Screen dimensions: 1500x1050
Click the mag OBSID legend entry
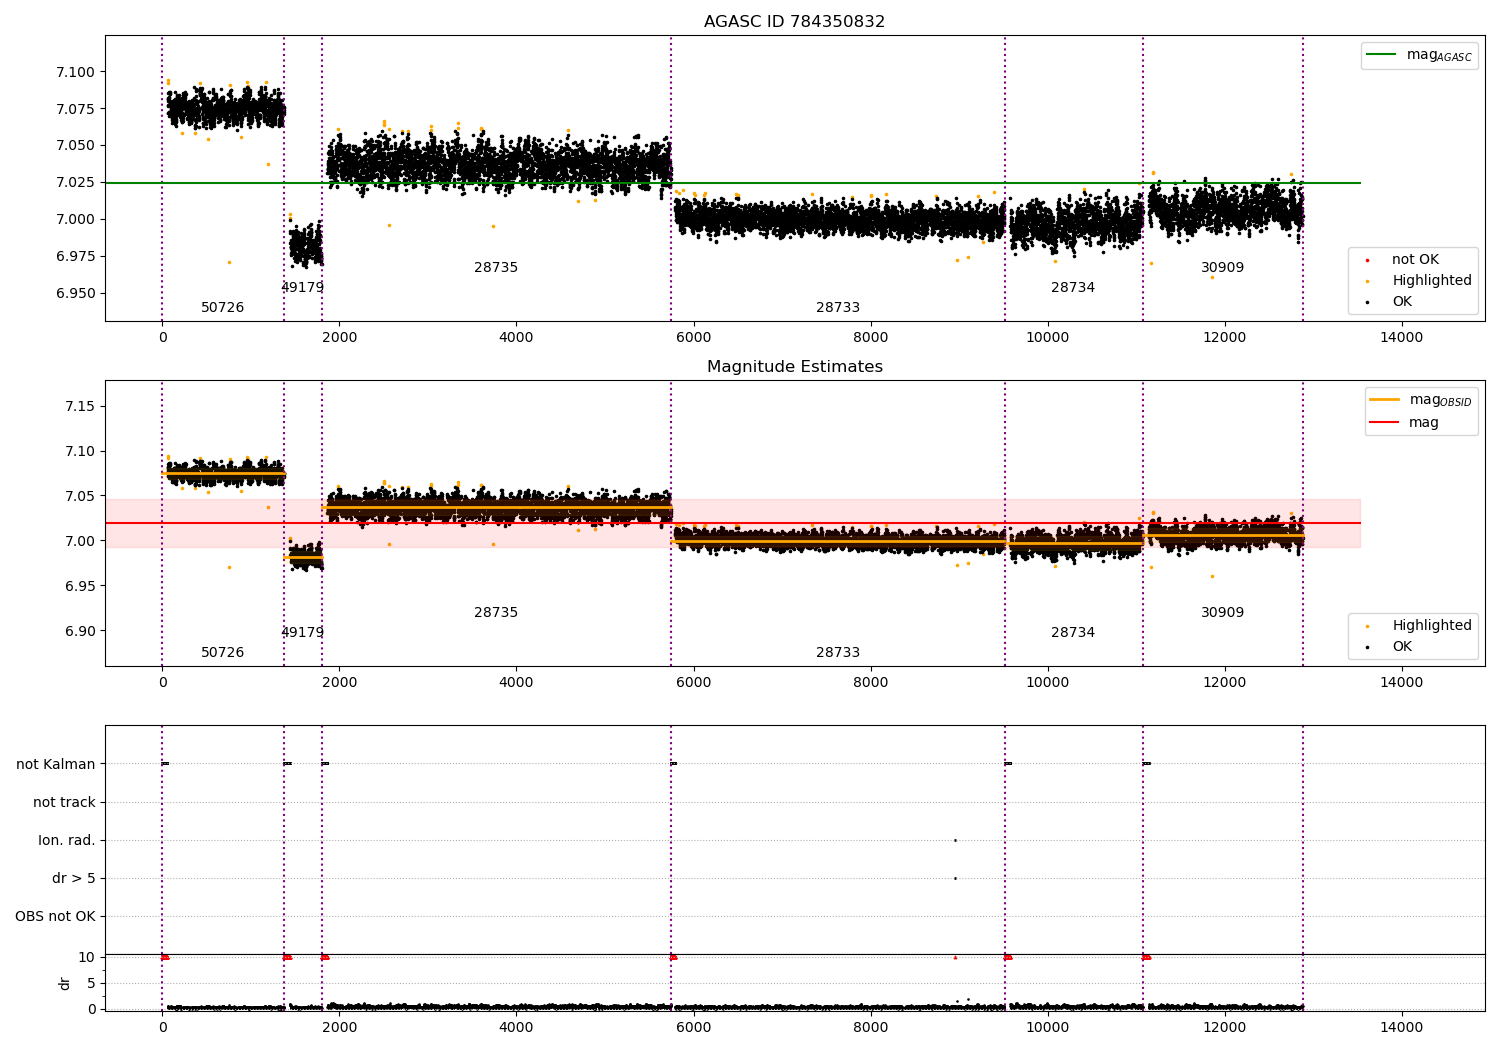1422,400
